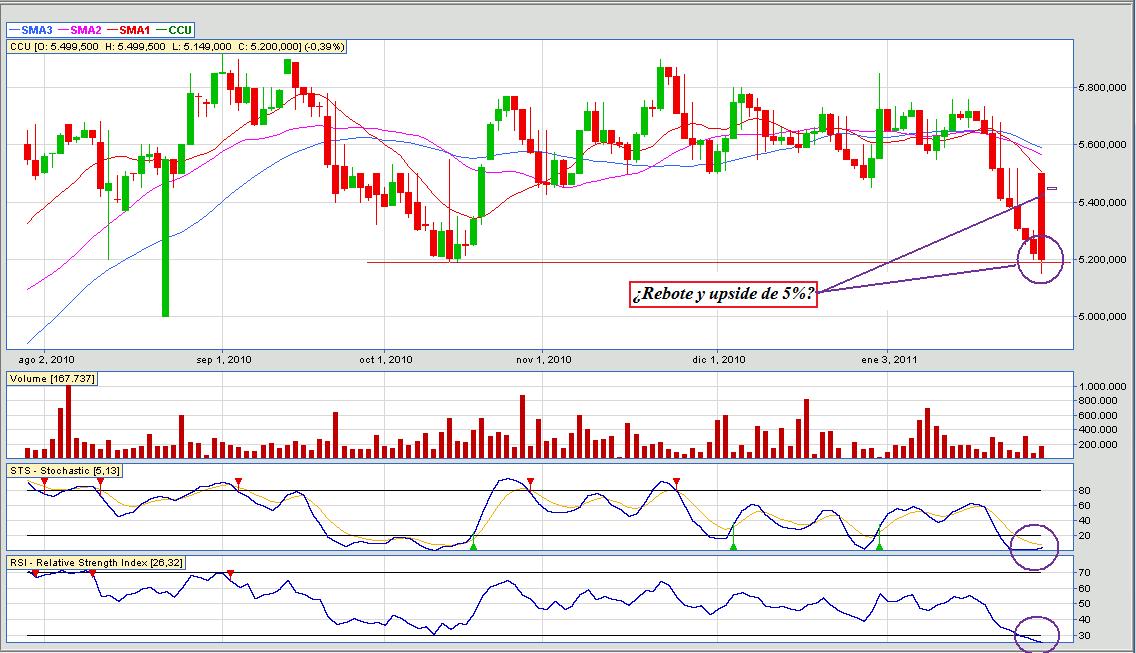Click the dic 1, 2010 date label
The width and height of the screenshot is (1136, 653).
719,359
